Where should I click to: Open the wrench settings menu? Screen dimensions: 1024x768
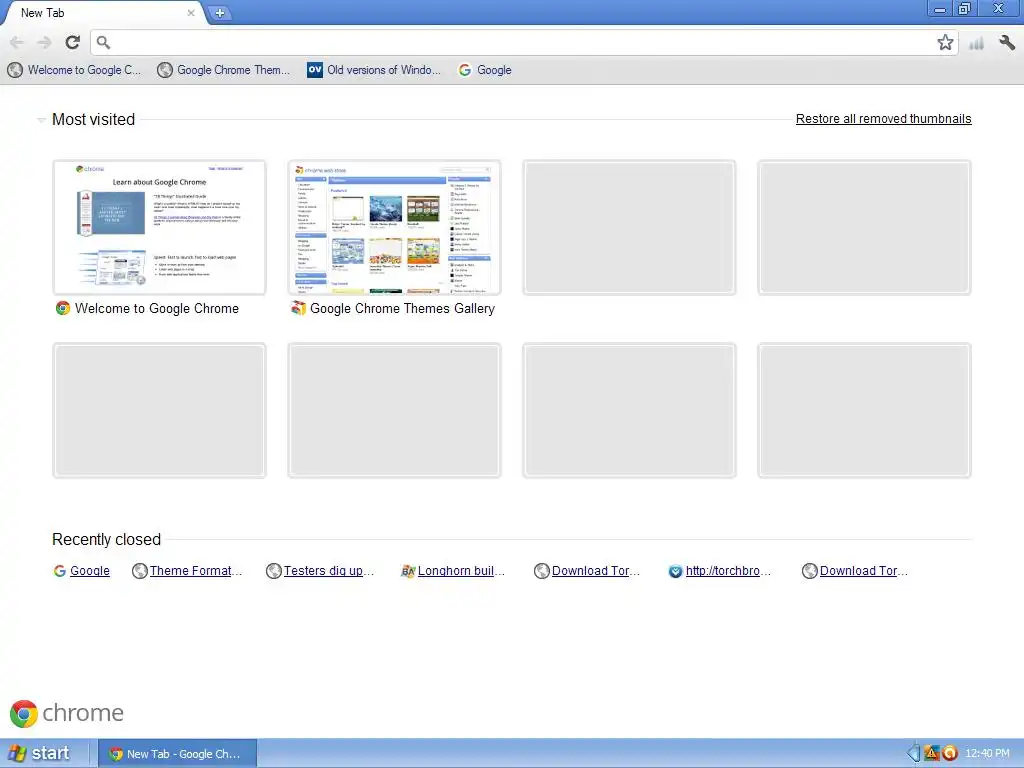pyautogui.click(x=1007, y=43)
